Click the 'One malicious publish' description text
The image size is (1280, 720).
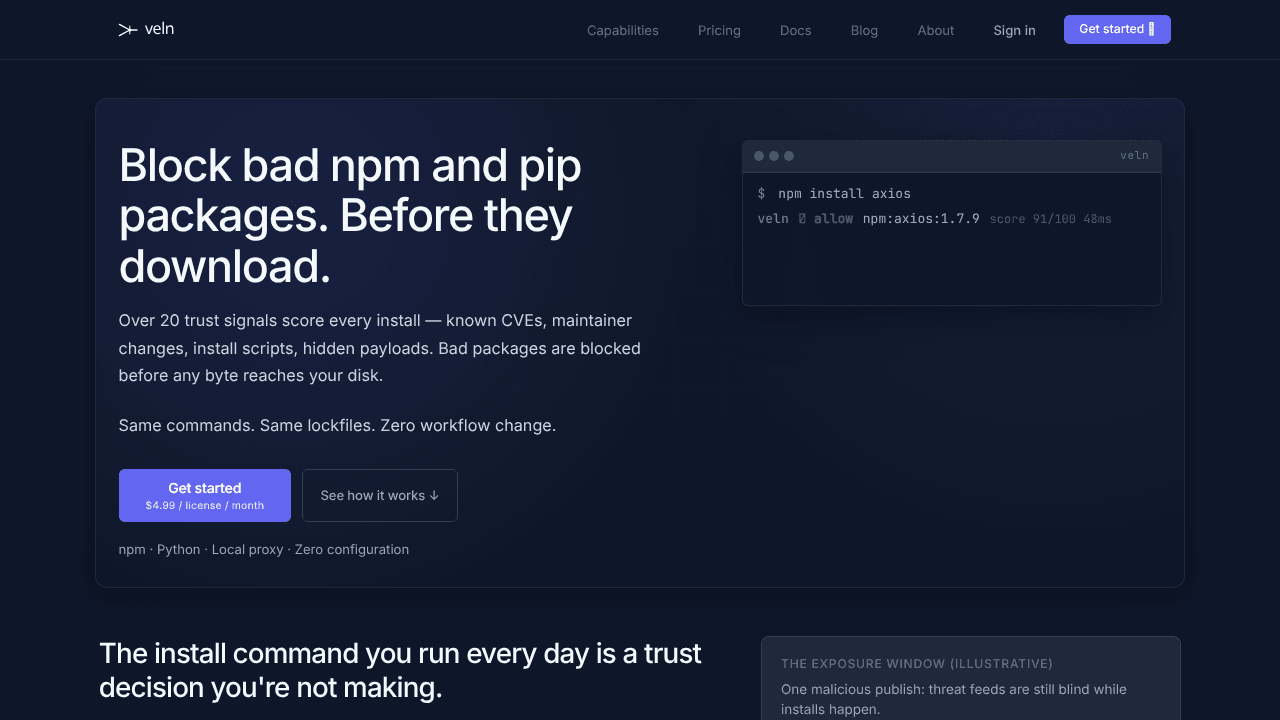[x=954, y=699]
